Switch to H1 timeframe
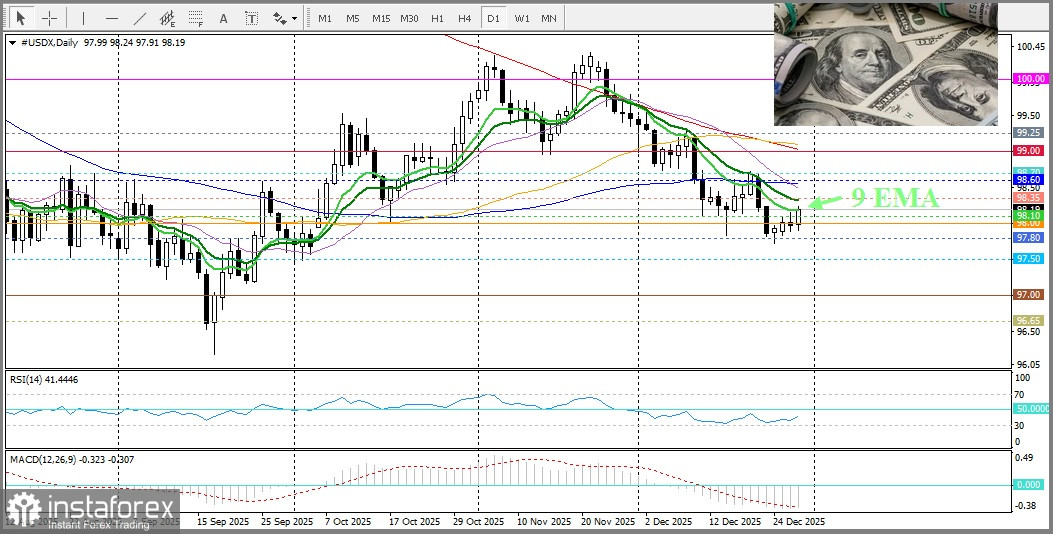 coord(437,18)
